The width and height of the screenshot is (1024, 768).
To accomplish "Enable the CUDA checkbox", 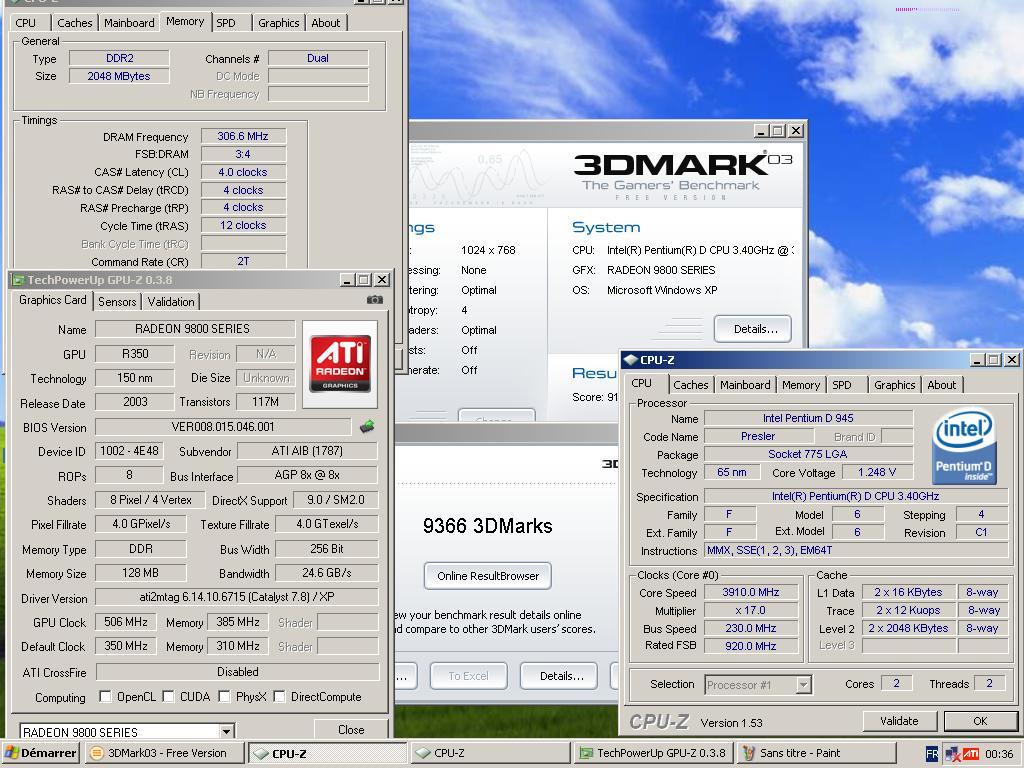I will tap(168, 697).
